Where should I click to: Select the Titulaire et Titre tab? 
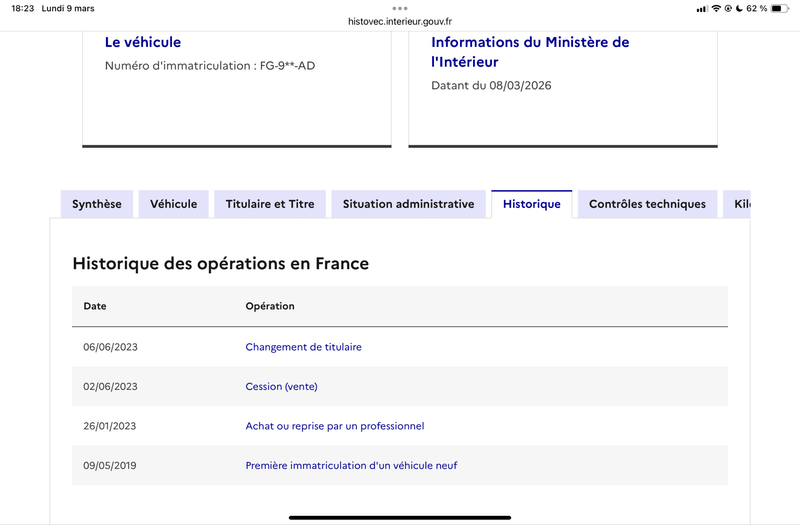point(270,204)
